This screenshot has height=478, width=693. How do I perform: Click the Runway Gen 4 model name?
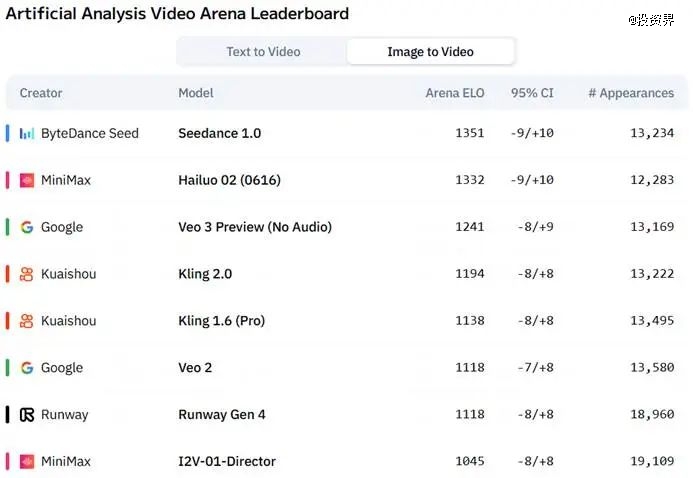point(222,415)
